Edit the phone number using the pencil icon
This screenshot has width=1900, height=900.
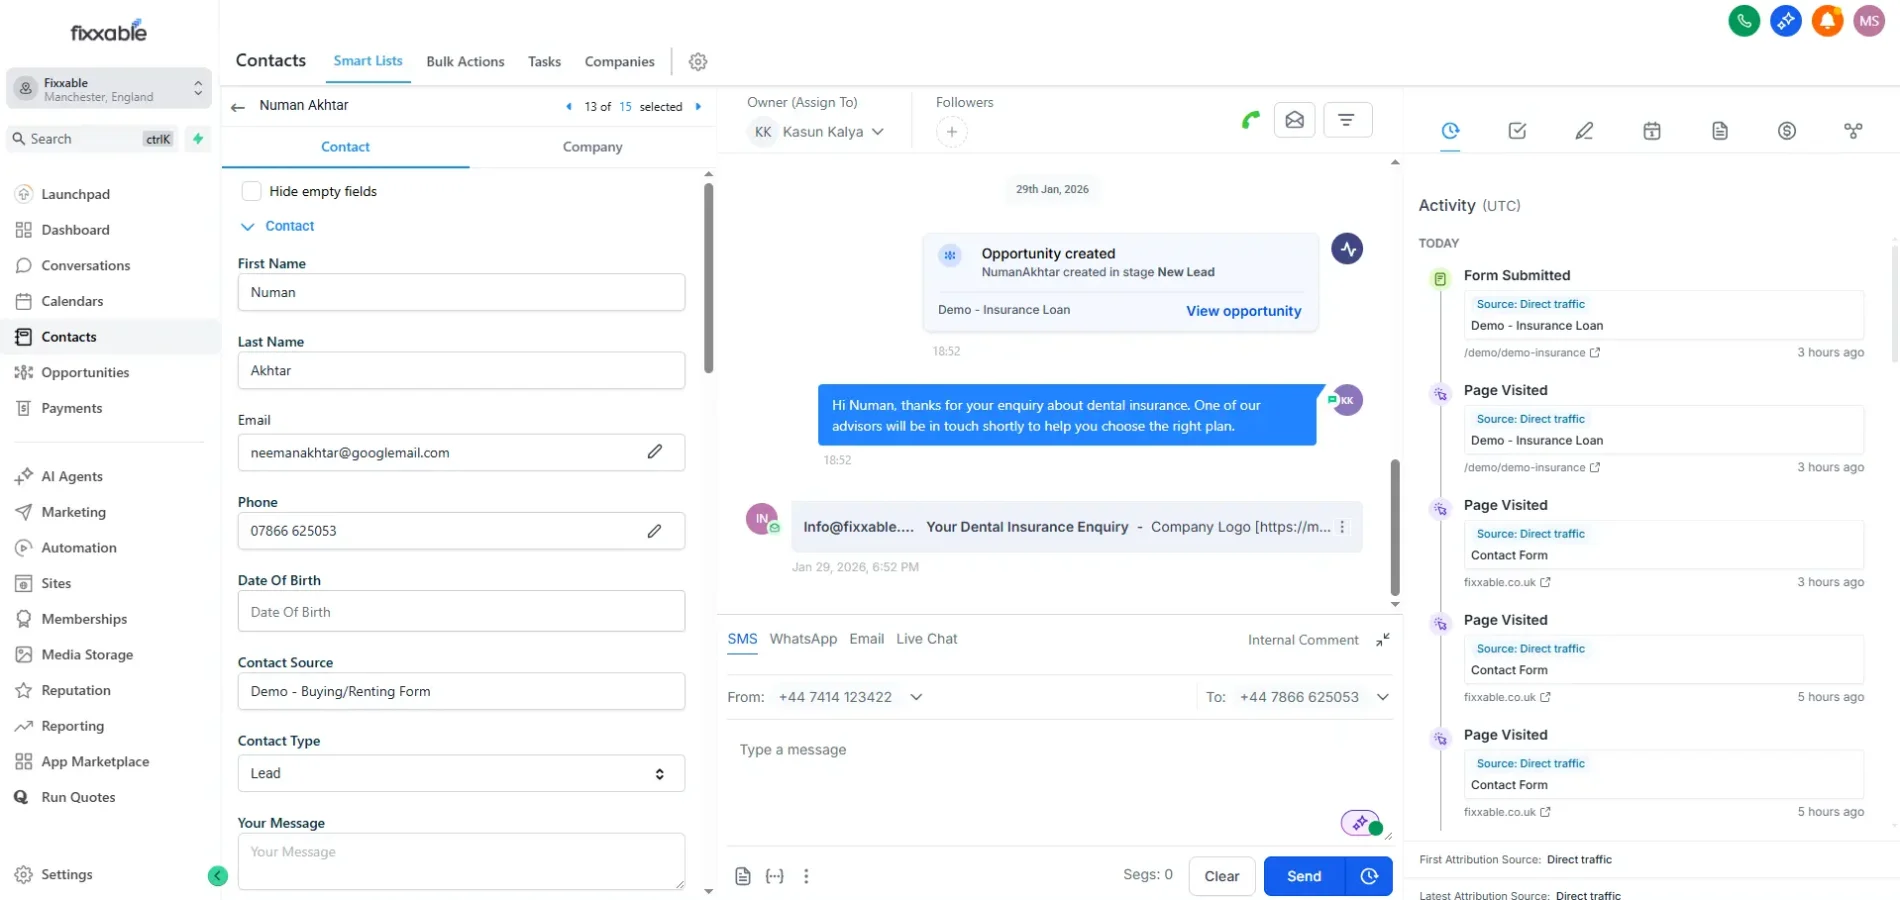(654, 531)
